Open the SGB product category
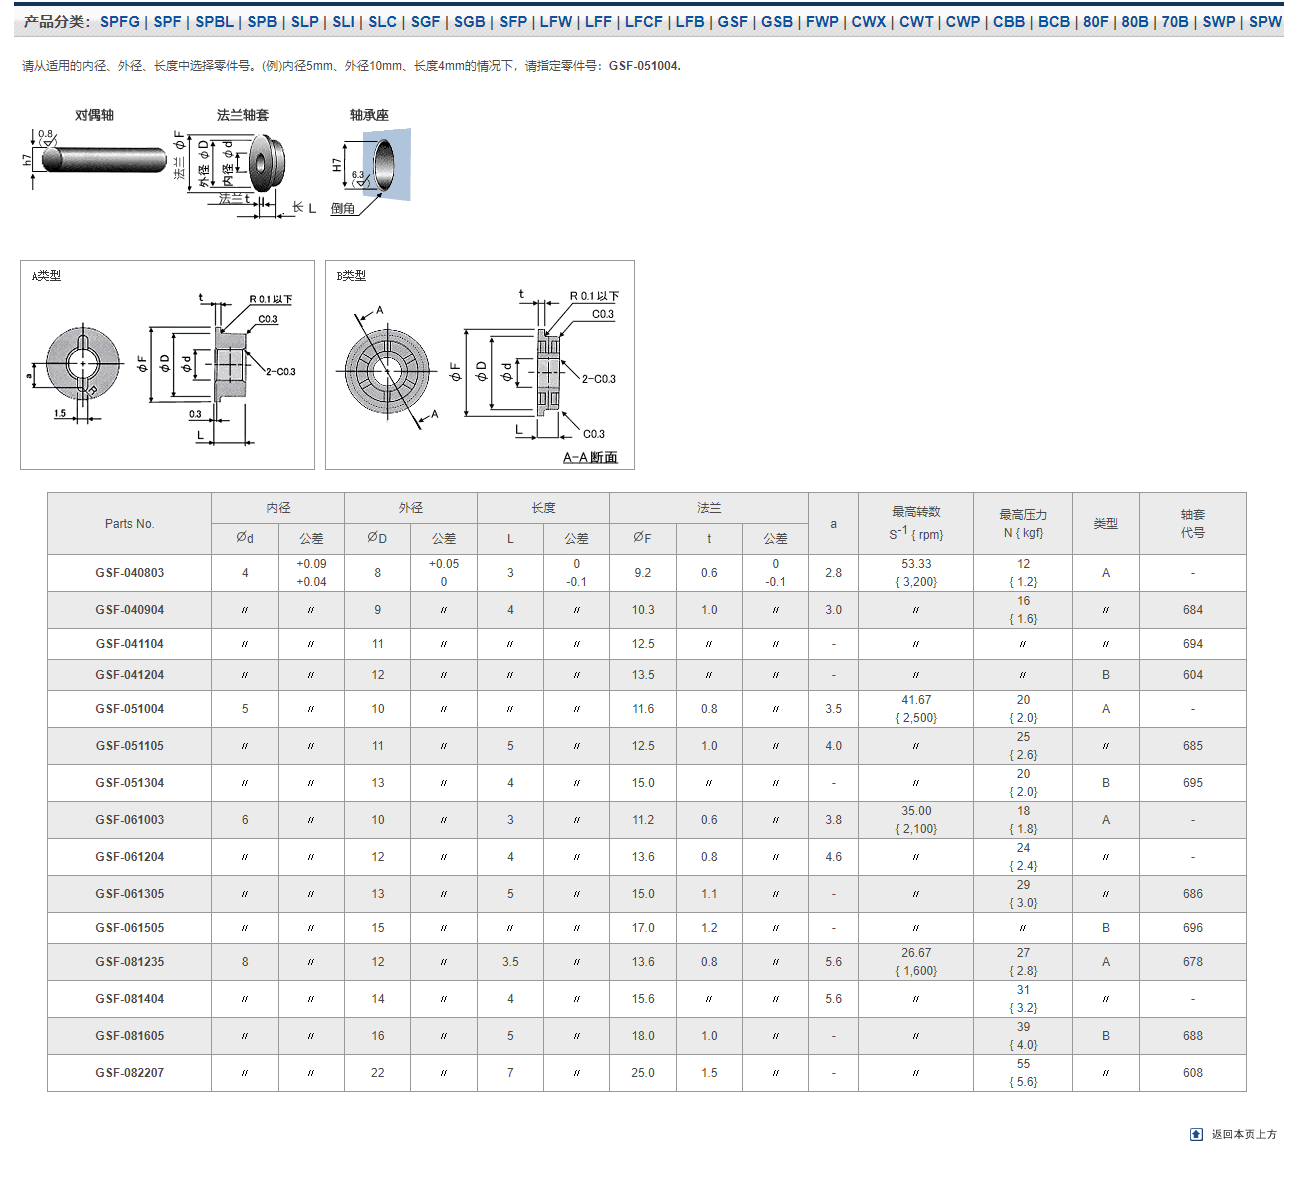The width and height of the screenshot is (1291, 1191). point(469,21)
